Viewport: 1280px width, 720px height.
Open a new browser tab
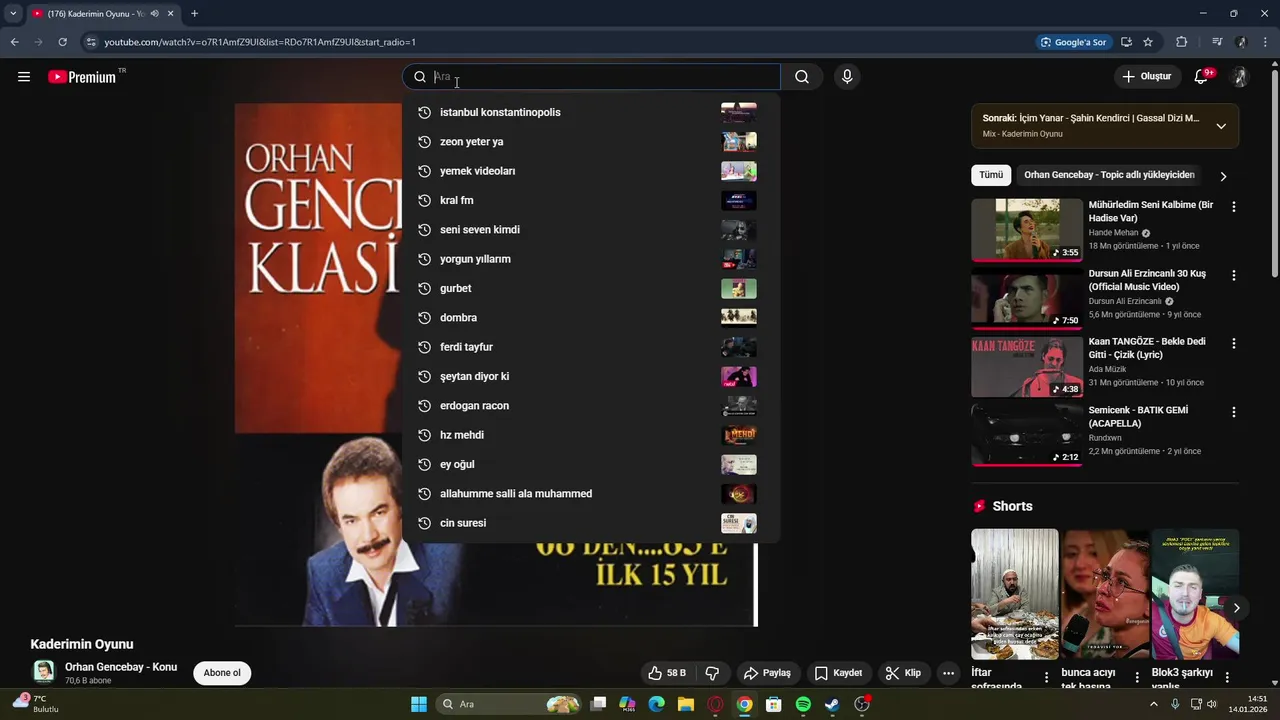[x=194, y=14]
